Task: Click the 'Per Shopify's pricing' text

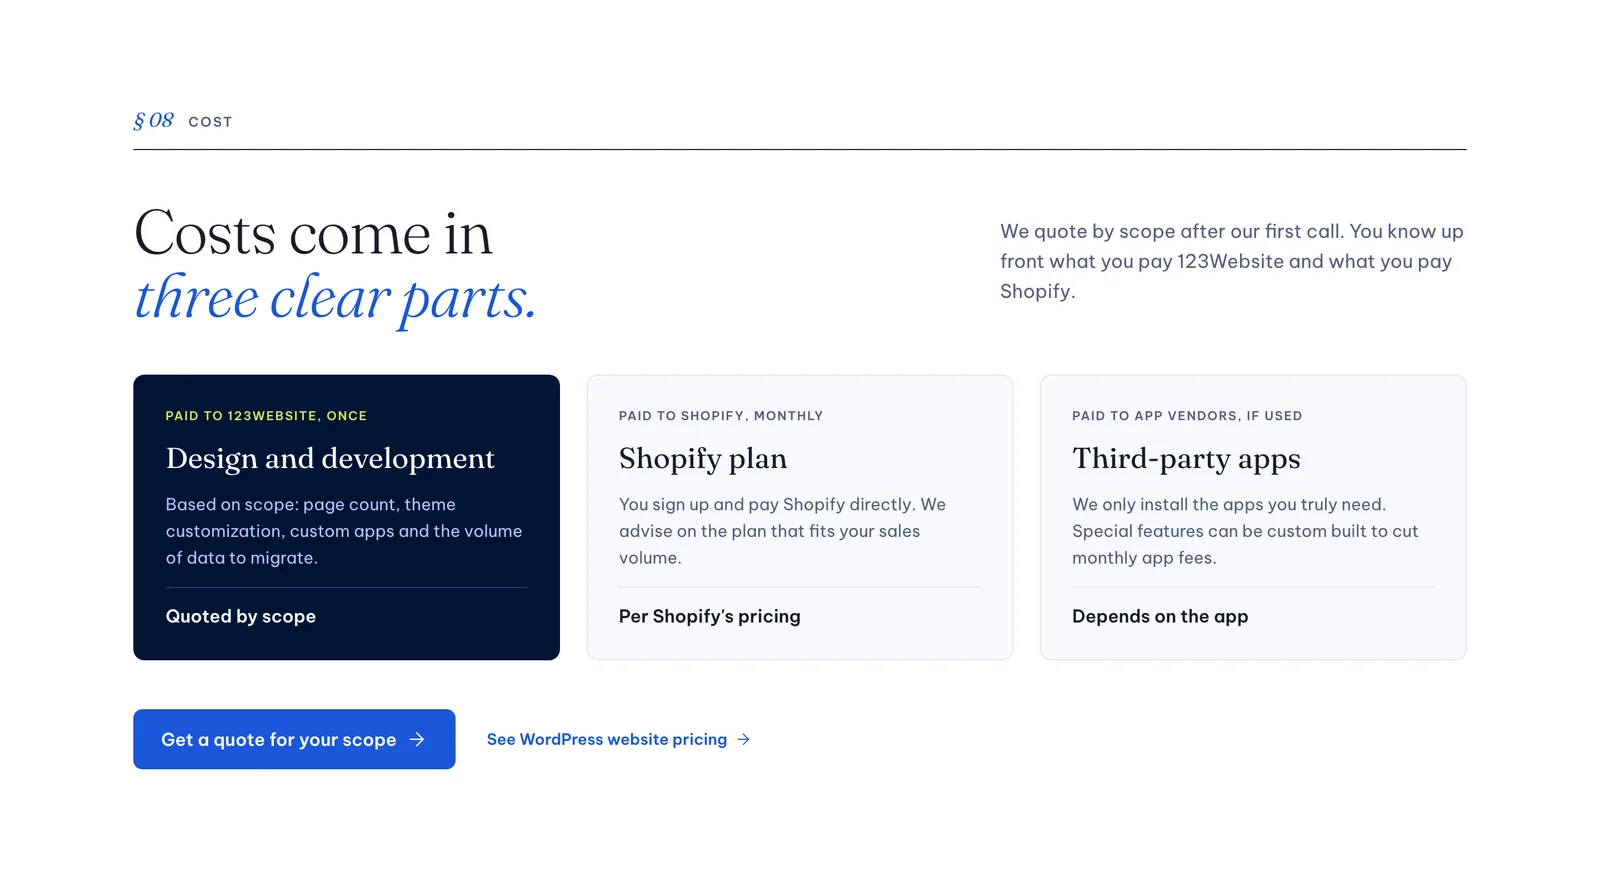Action: click(710, 616)
